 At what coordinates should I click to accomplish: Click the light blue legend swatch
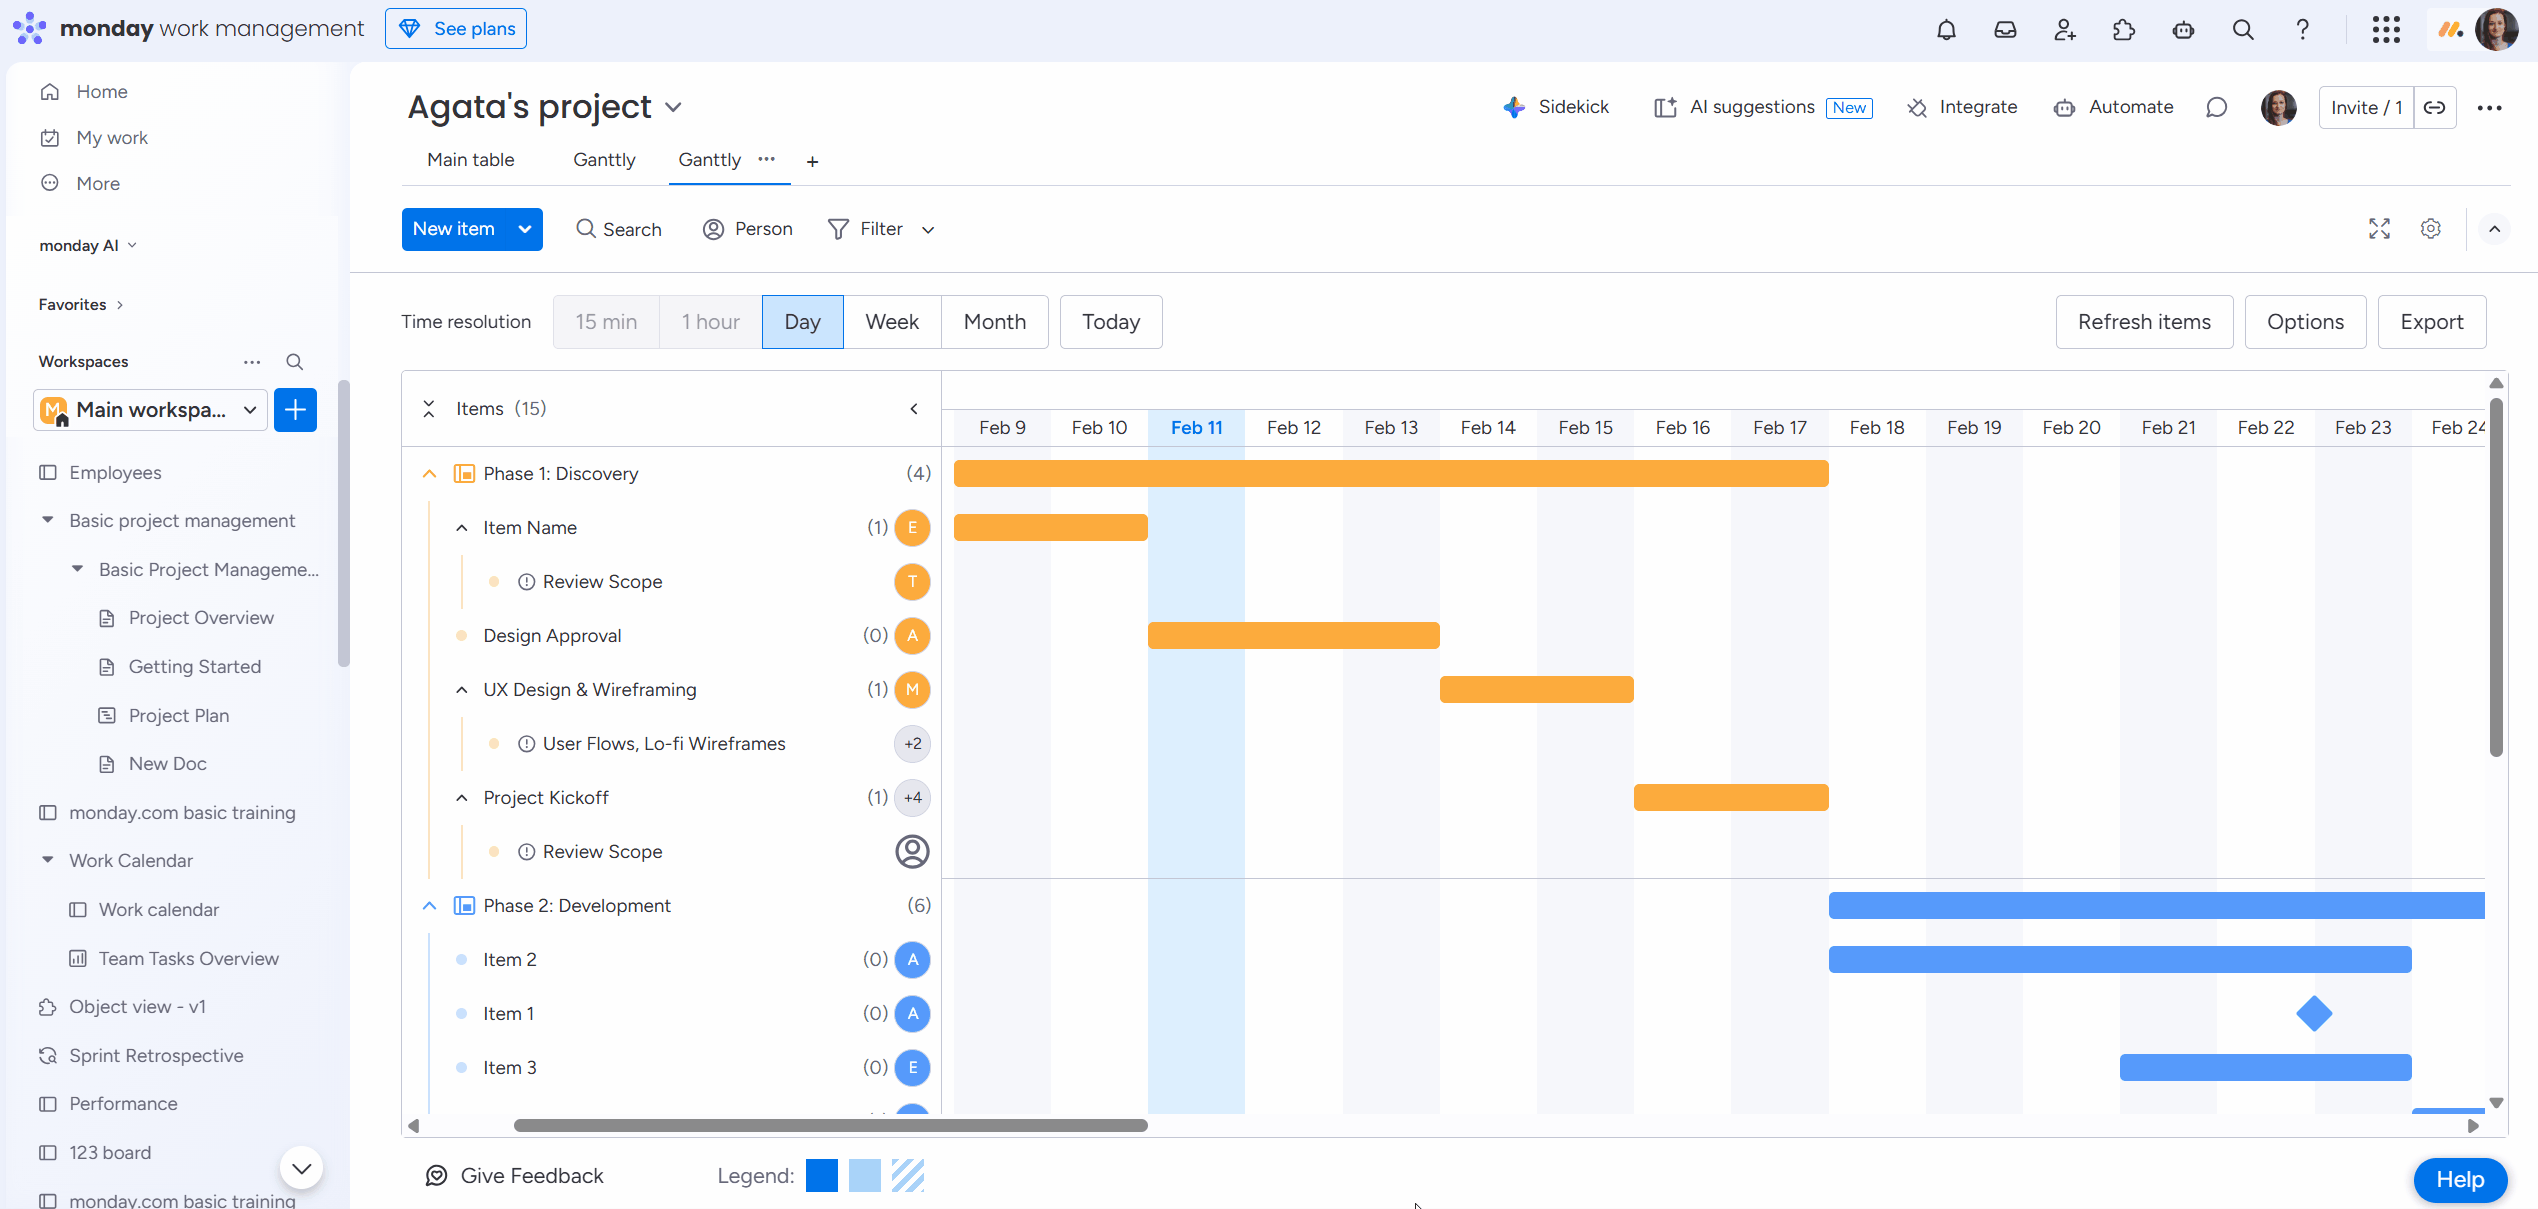(x=865, y=1176)
